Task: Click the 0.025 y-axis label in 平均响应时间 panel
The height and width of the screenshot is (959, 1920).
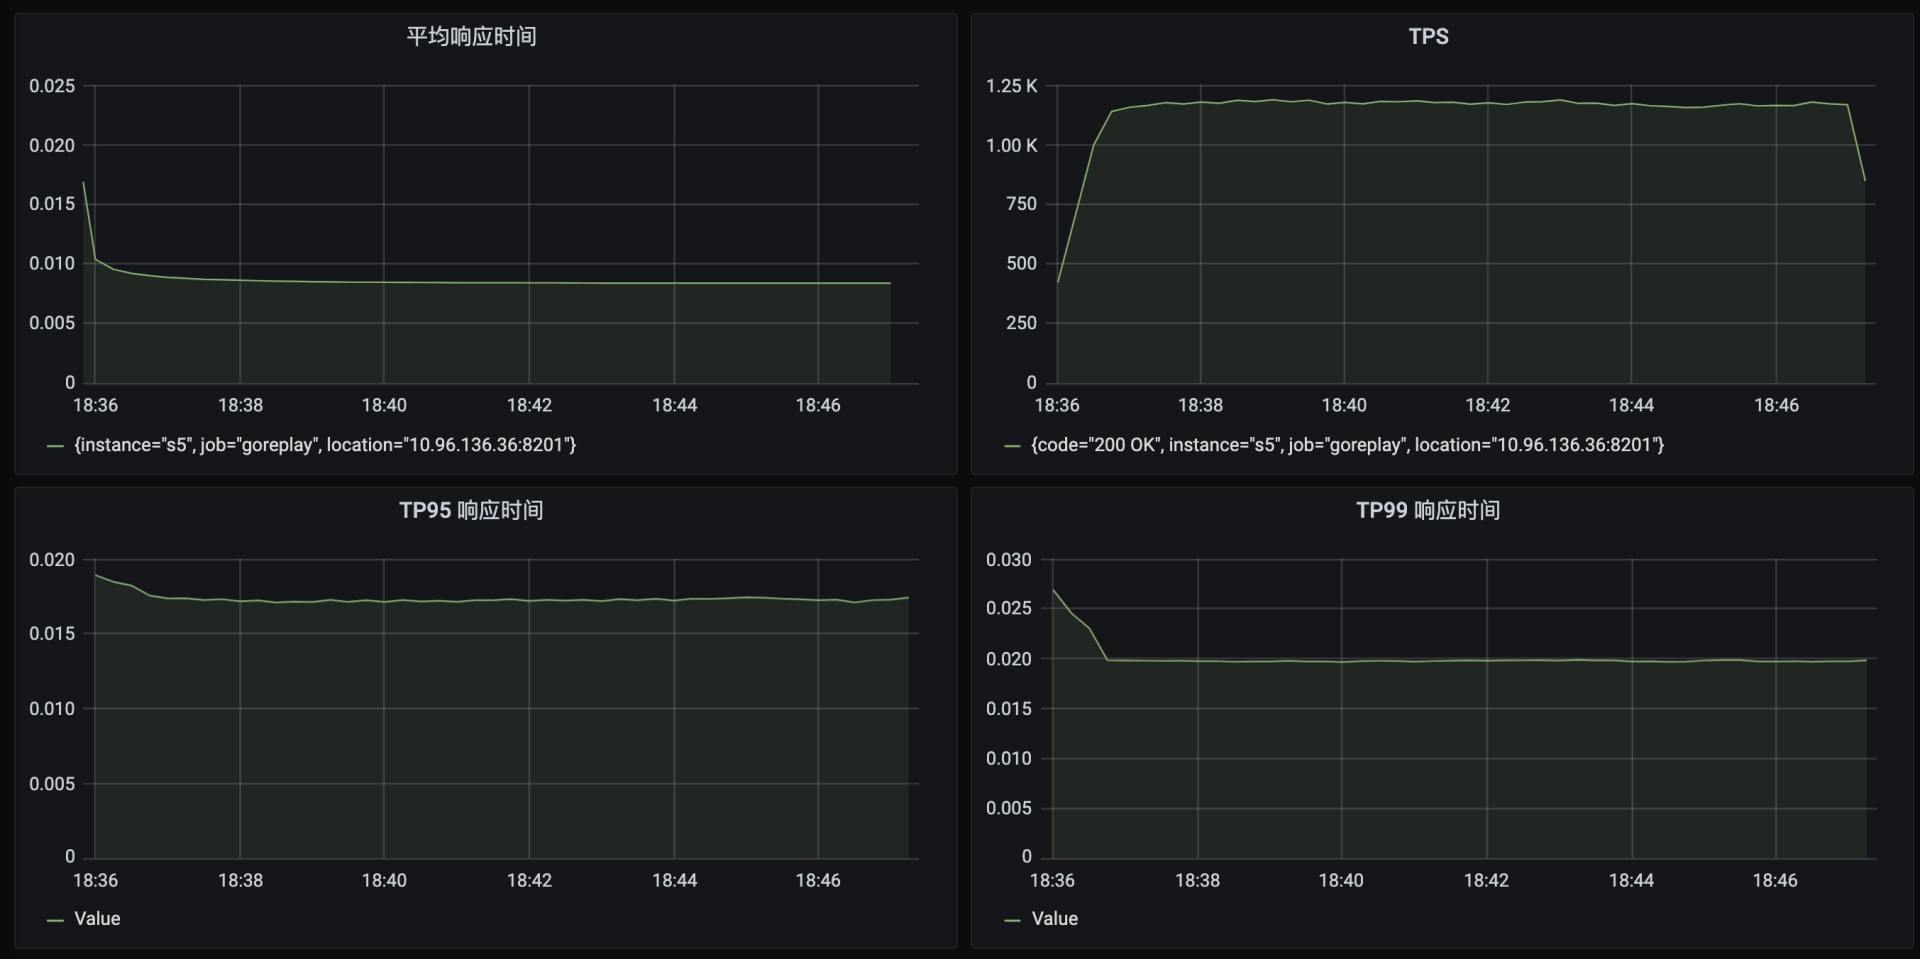Action: 52,86
